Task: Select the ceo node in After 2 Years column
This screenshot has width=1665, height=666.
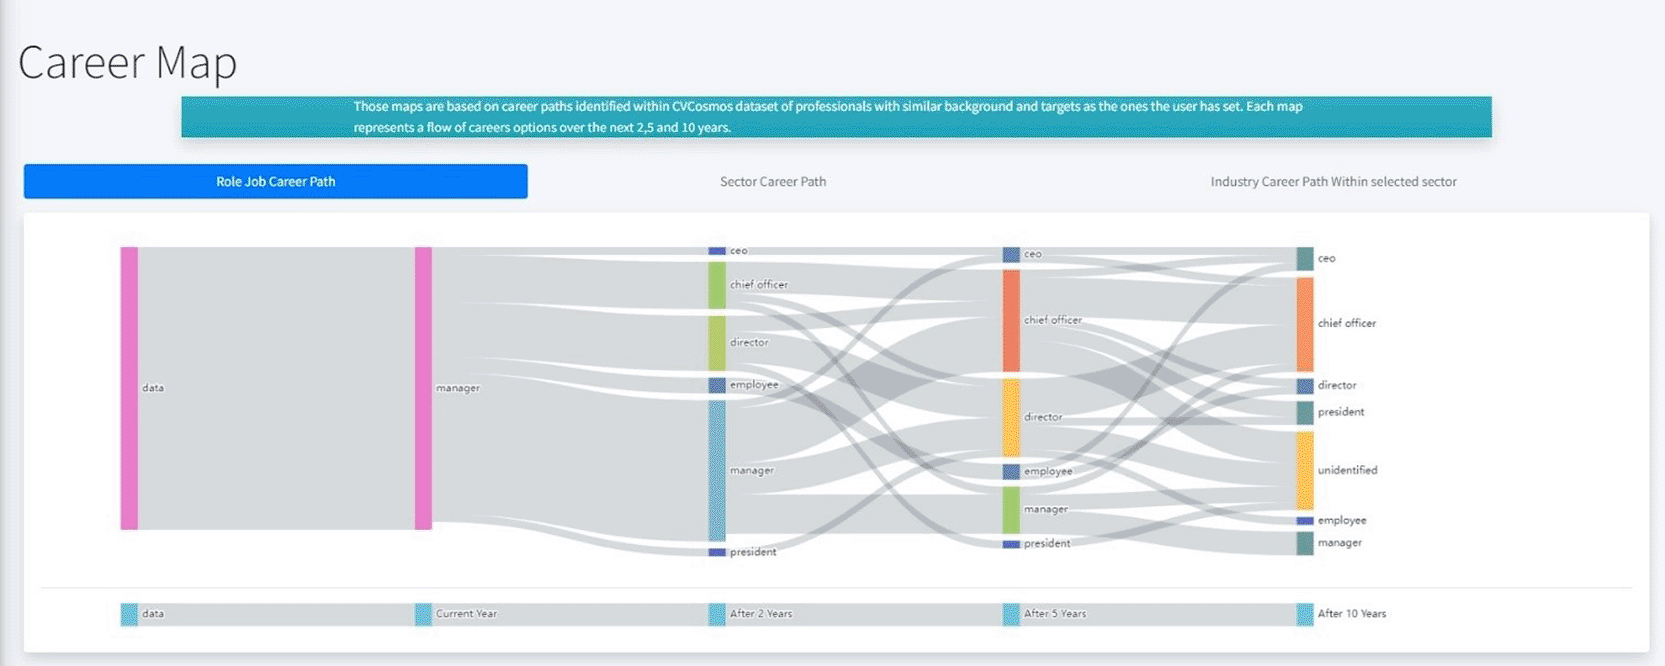Action: 717,251
